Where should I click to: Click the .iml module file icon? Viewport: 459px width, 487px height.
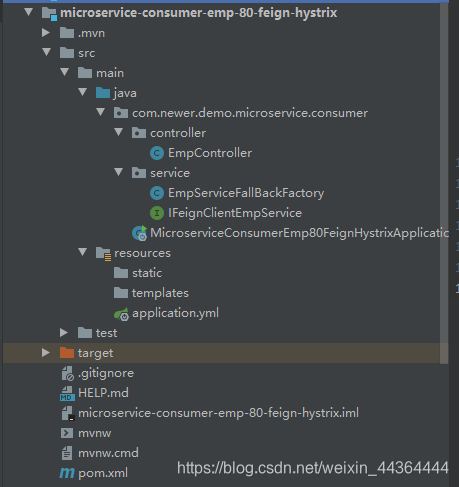(x=68, y=413)
